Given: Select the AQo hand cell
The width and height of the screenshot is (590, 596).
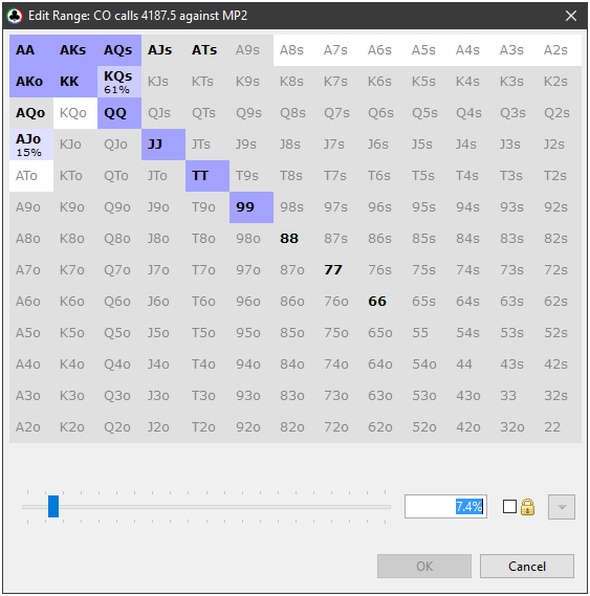Looking at the screenshot, I should coord(32,113).
